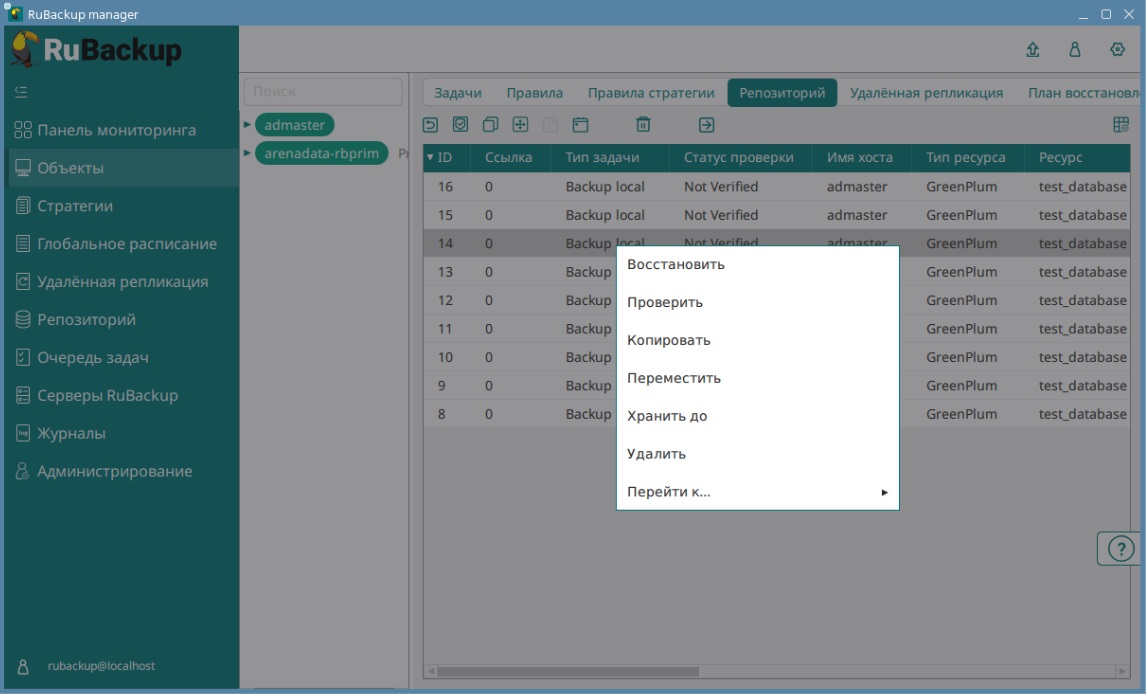Switch to the "Правила стратегии" tab
The width and height of the screenshot is (1146, 694).
coord(651,93)
